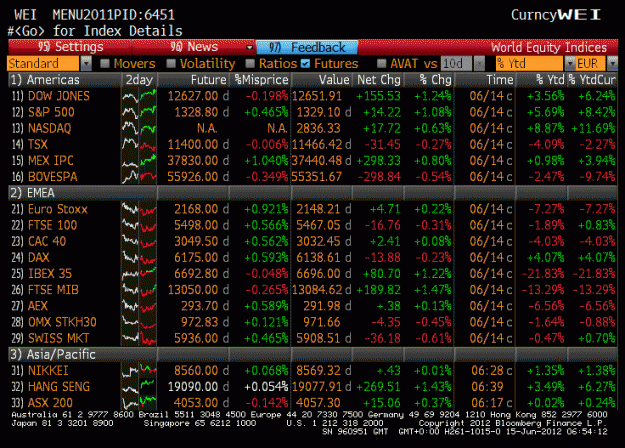The height and width of the screenshot is (448, 625).
Task: Open the OMX STKH30 index
Action: tap(62, 322)
